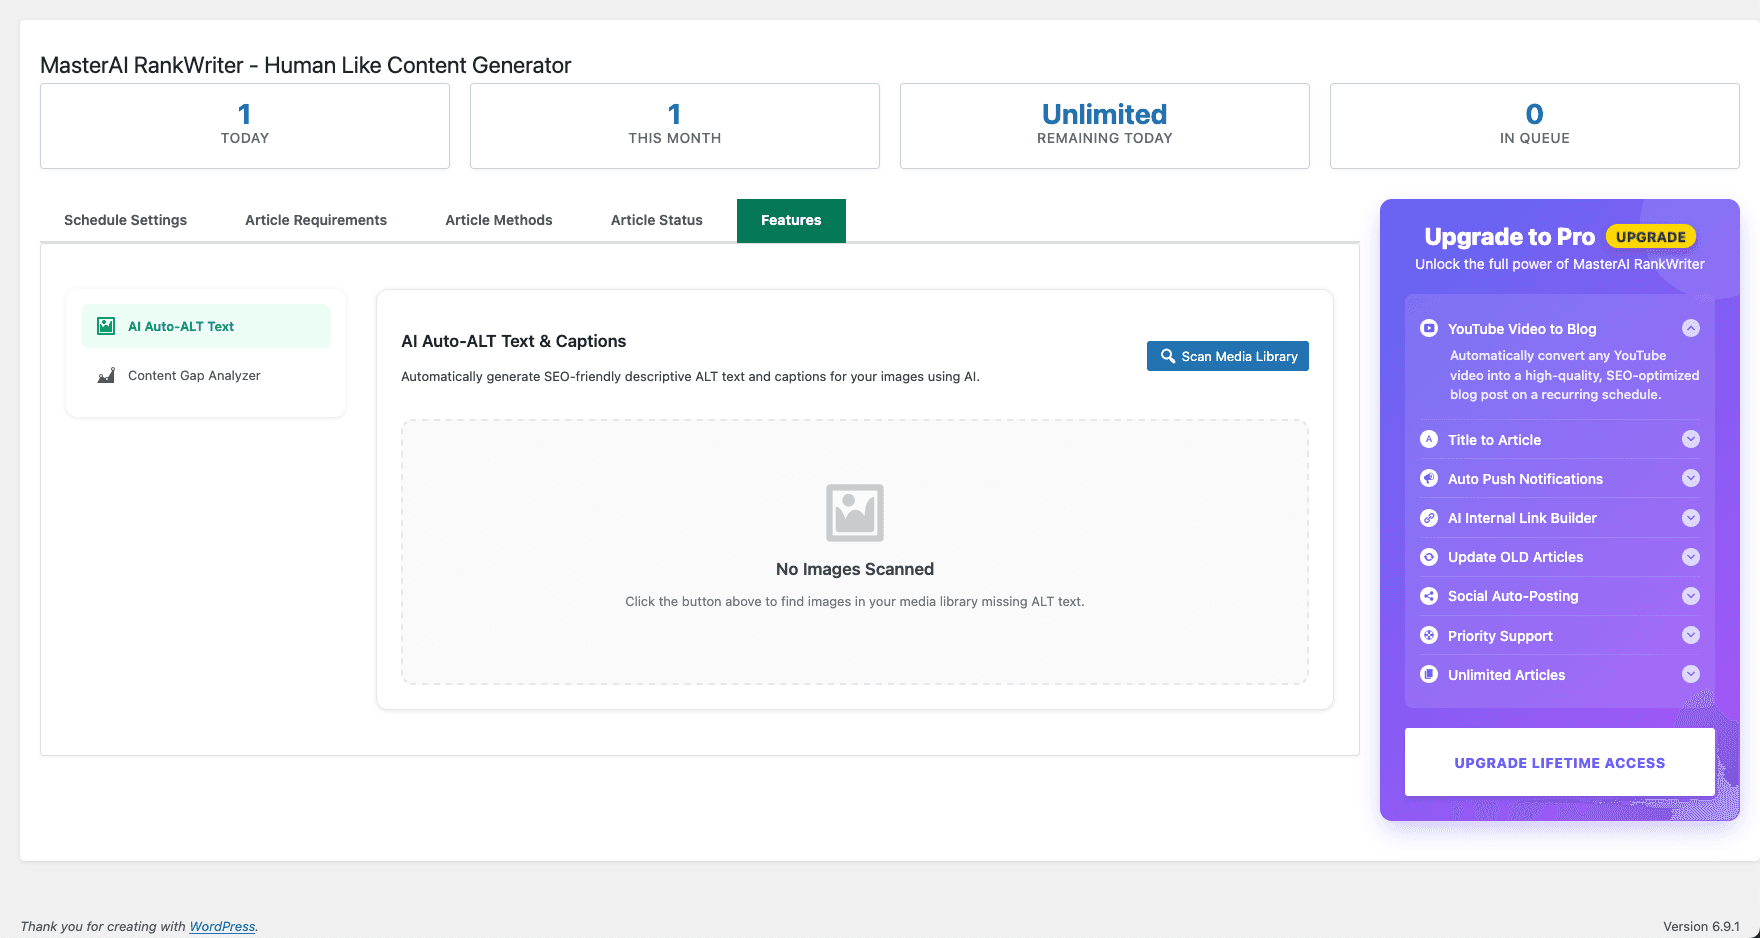
Task: Open the WordPress link in the footer
Action: [x=222, y=926]
